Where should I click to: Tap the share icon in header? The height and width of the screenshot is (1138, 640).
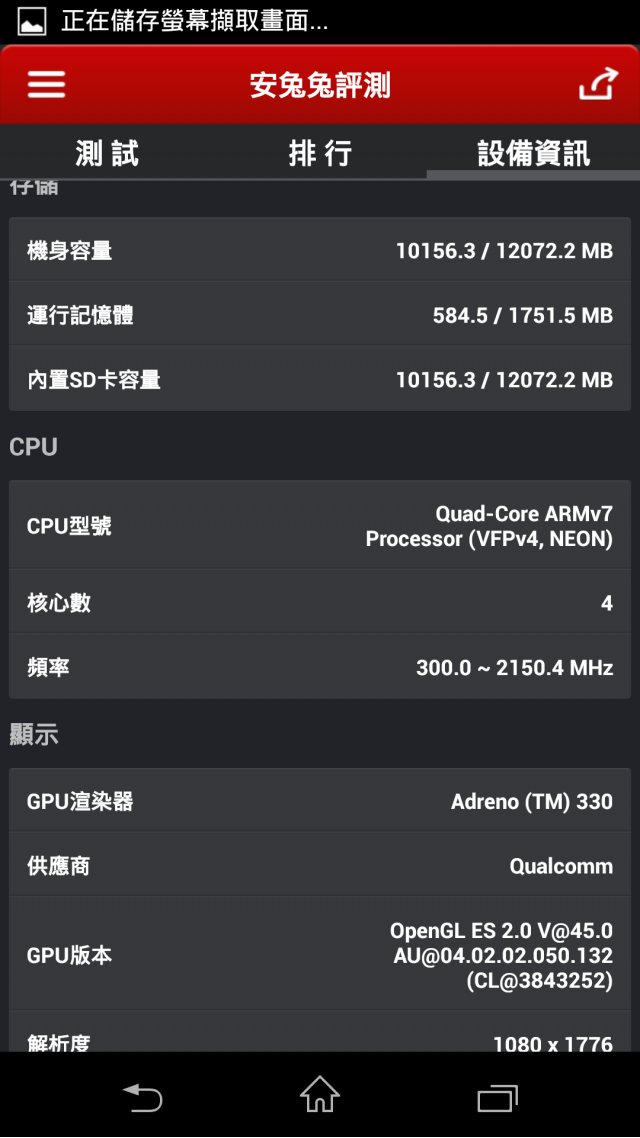(x=598, y=83)
